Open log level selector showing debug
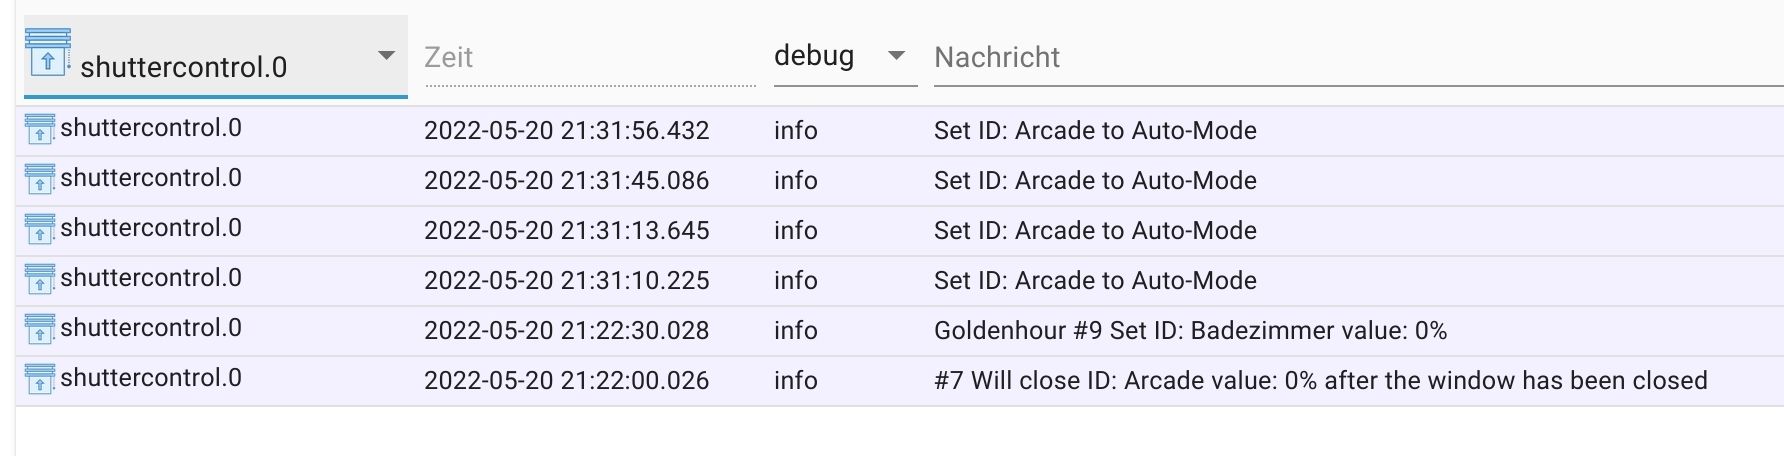 (x=845, y=56)
